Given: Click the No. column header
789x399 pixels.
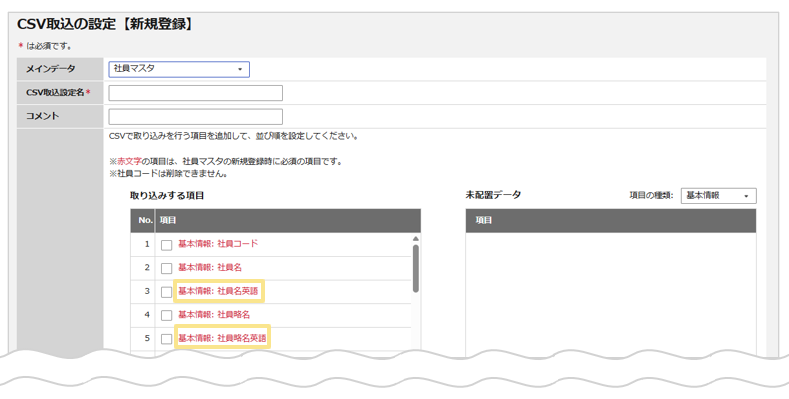Looking at the screenshot, I should [145, 220].
